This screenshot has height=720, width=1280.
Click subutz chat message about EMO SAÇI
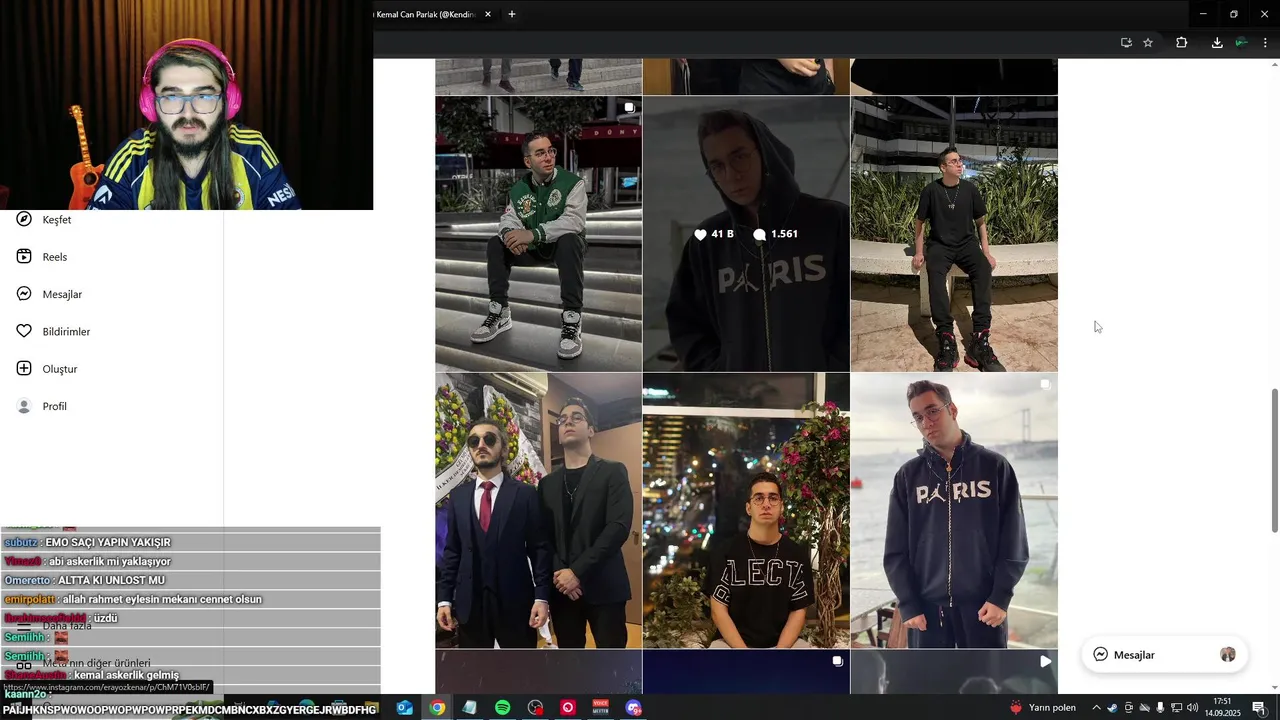click(190, 542)
